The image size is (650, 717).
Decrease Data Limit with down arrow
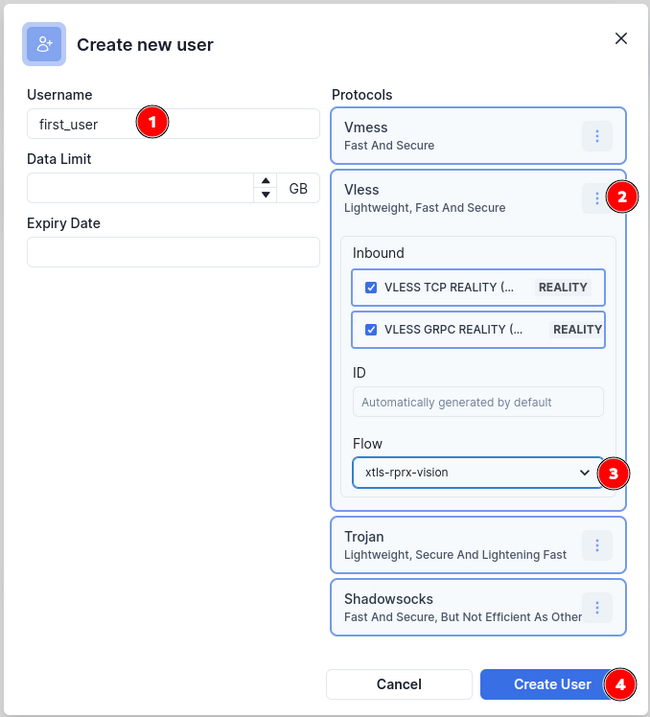[265, 194]
